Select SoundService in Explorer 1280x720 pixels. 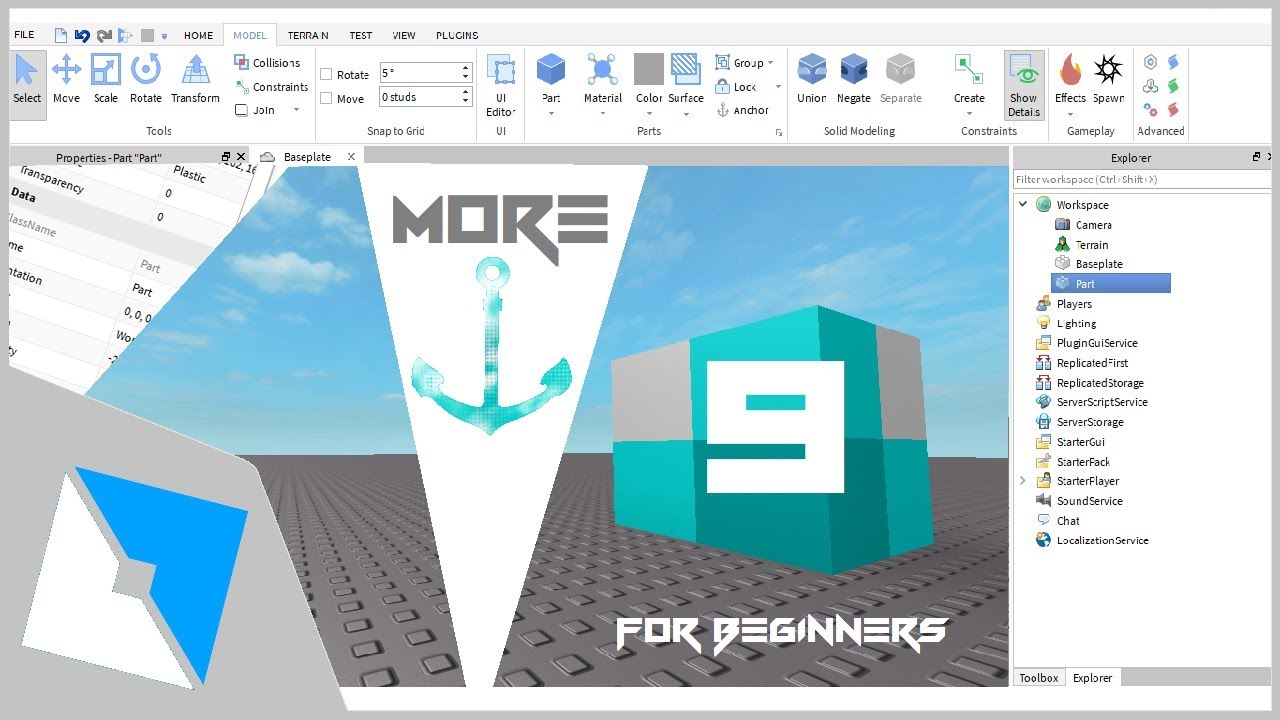(1089, 501)
